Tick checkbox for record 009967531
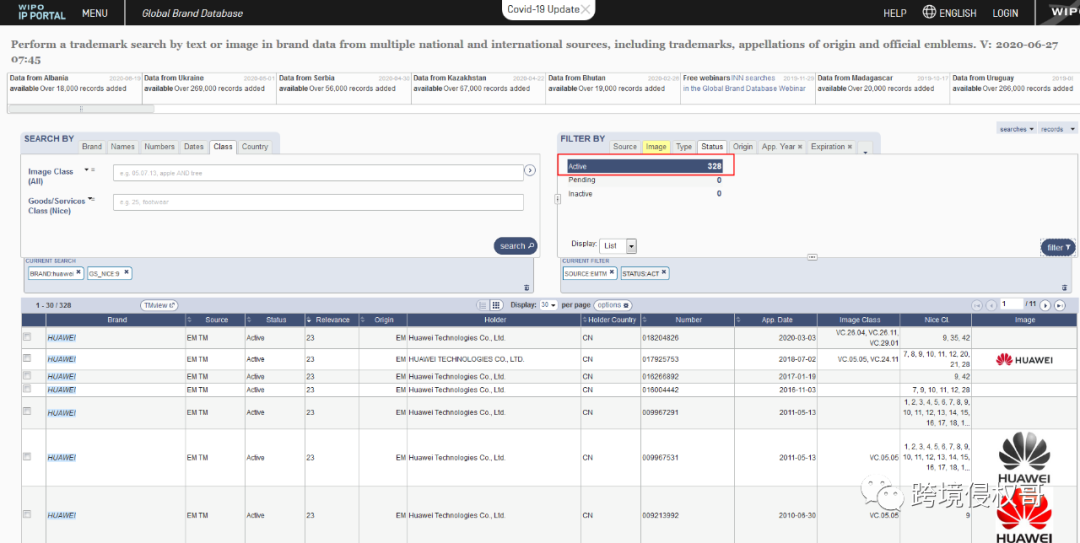Screen dimensions: 1080x543 click(27, 456)
